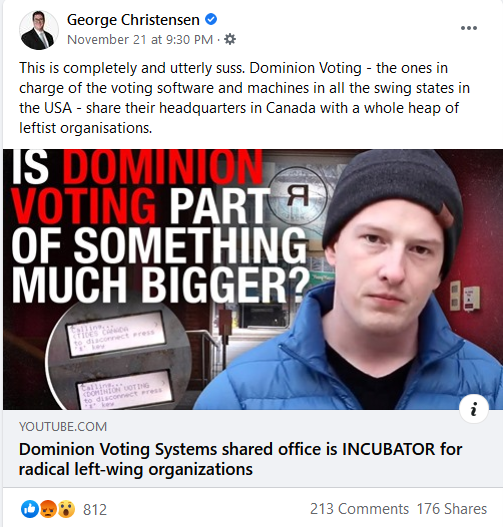Click the Angry reaction icon

(x=48, y=509)
